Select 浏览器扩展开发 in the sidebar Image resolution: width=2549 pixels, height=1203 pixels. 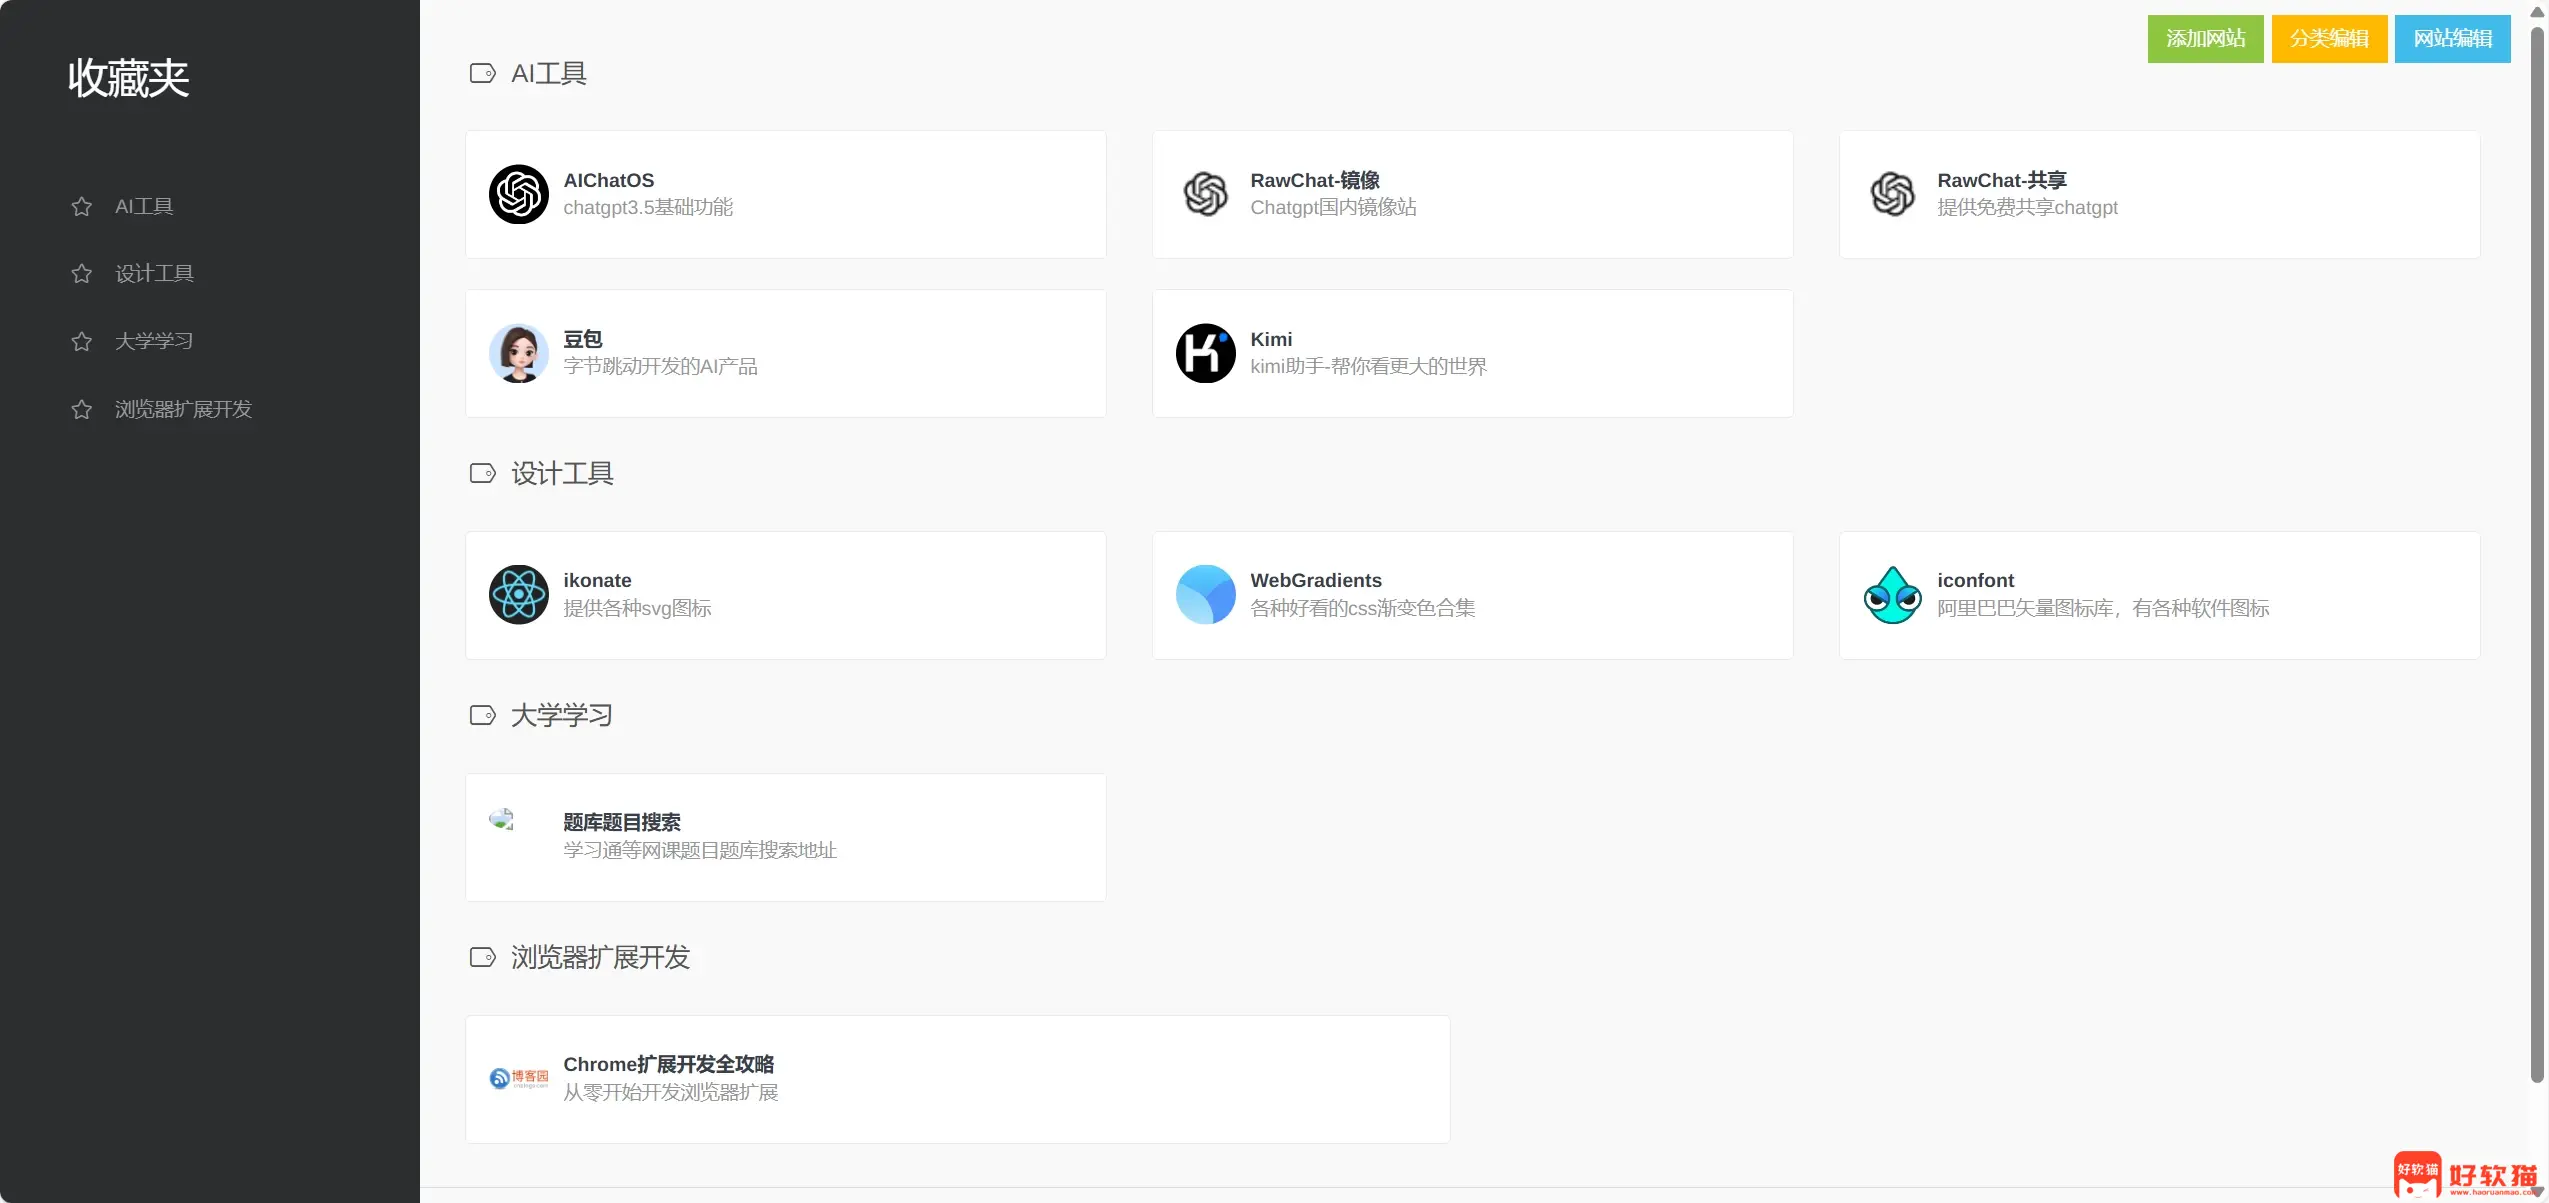coord(183,409)
